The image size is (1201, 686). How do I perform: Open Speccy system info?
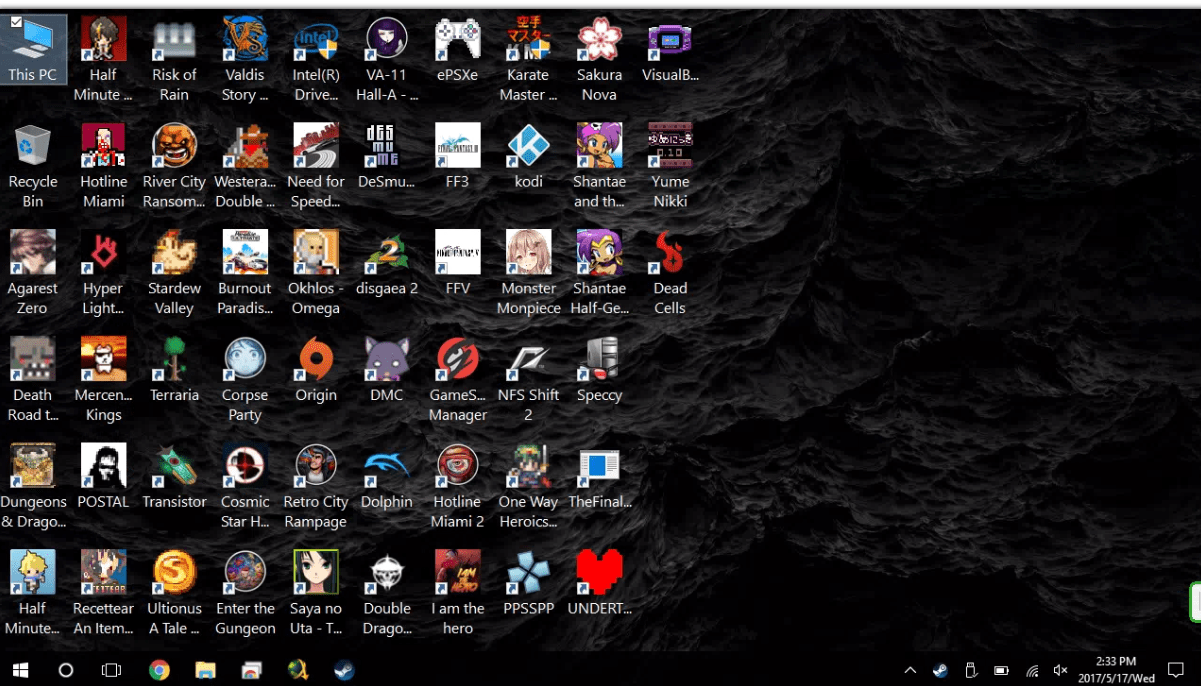(600, 359)
